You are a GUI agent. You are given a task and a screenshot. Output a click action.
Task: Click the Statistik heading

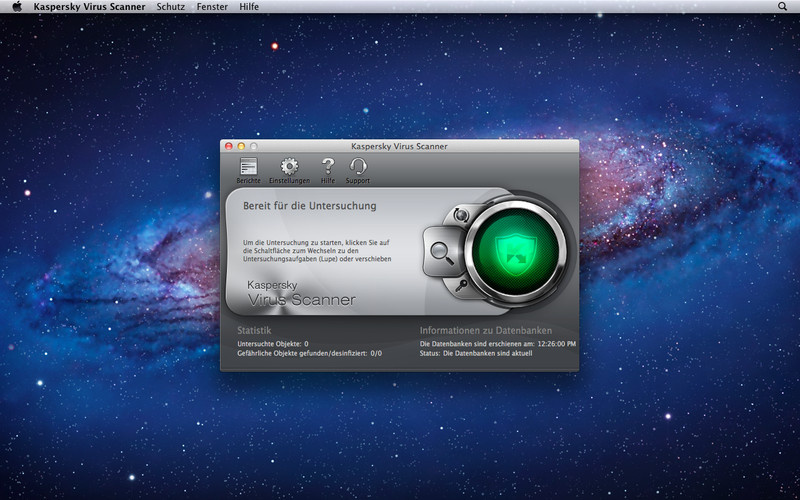point(254,329)
